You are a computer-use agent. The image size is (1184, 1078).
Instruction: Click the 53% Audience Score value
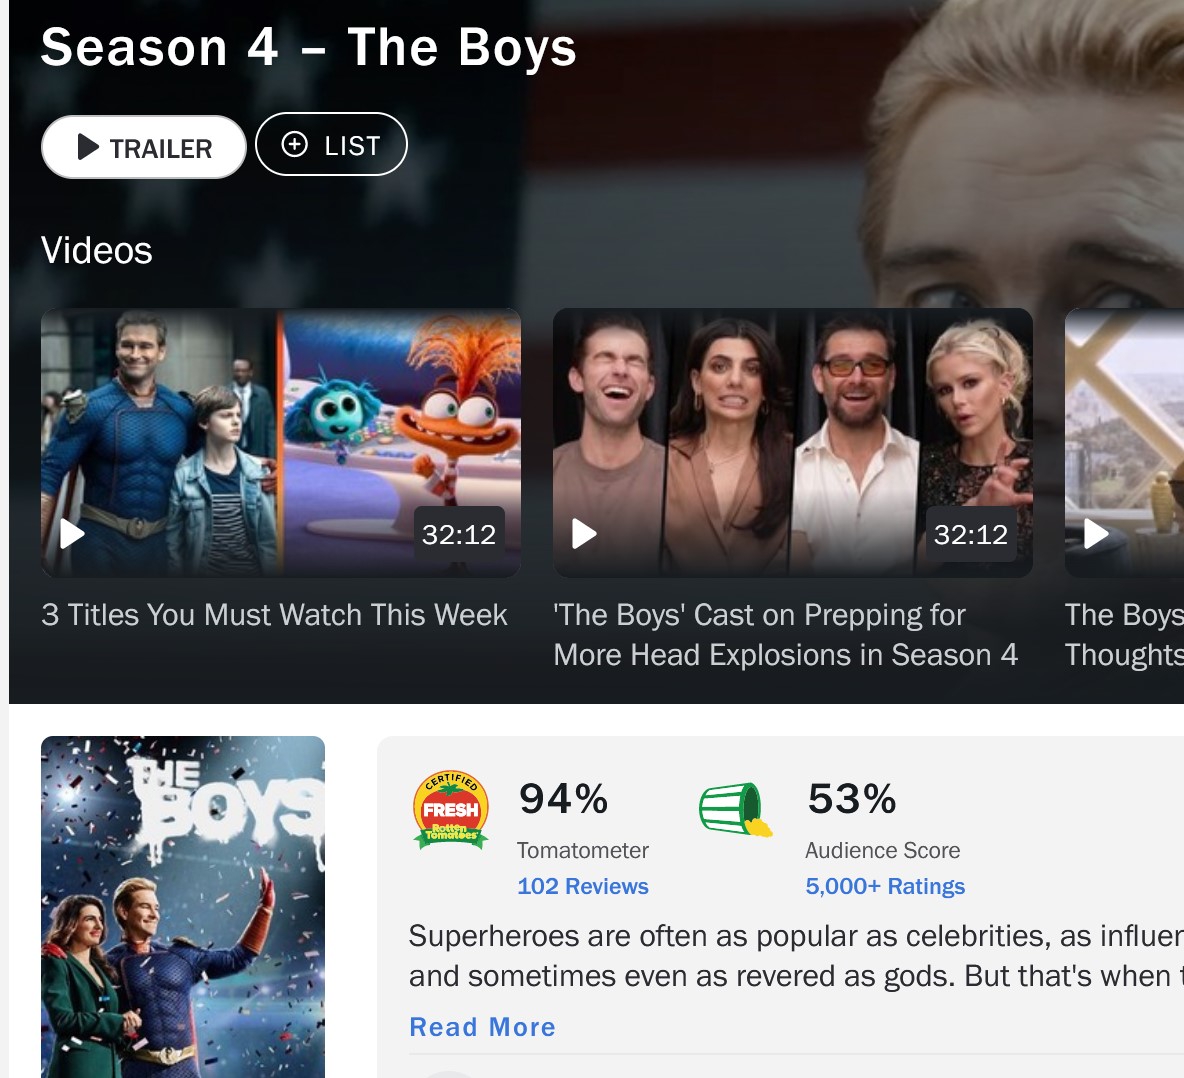tap(852, 799)
